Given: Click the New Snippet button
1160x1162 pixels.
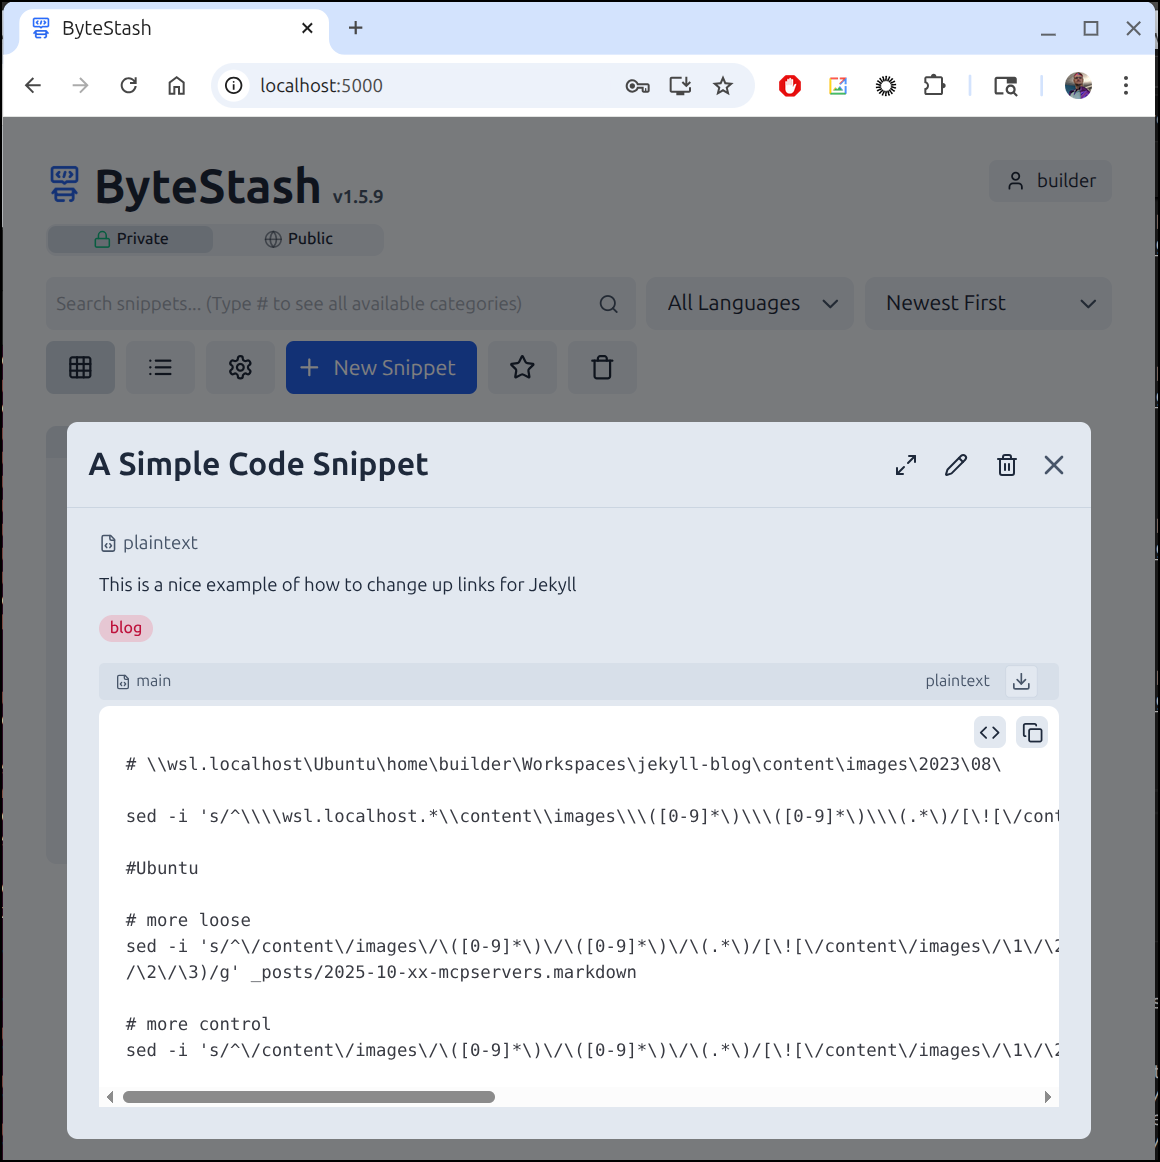Looking at the screenshot, I should tap(381, 368).
